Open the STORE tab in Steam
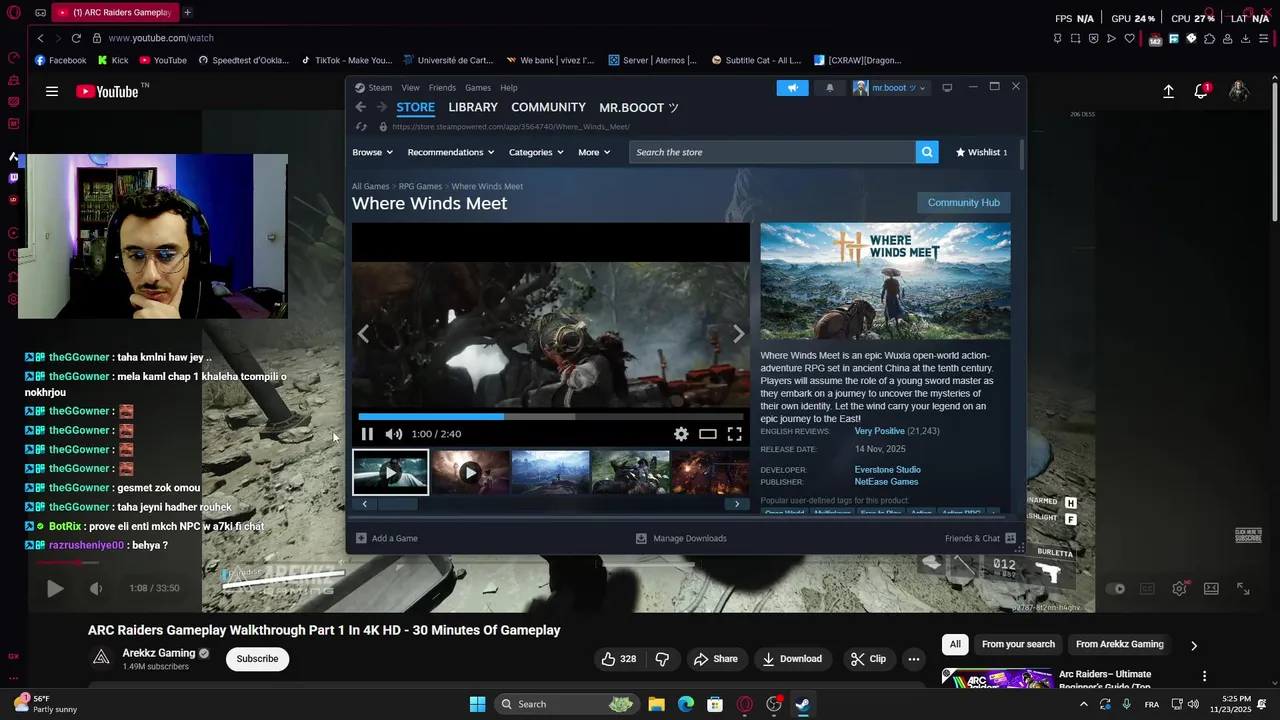 click(x=415, y=107)
